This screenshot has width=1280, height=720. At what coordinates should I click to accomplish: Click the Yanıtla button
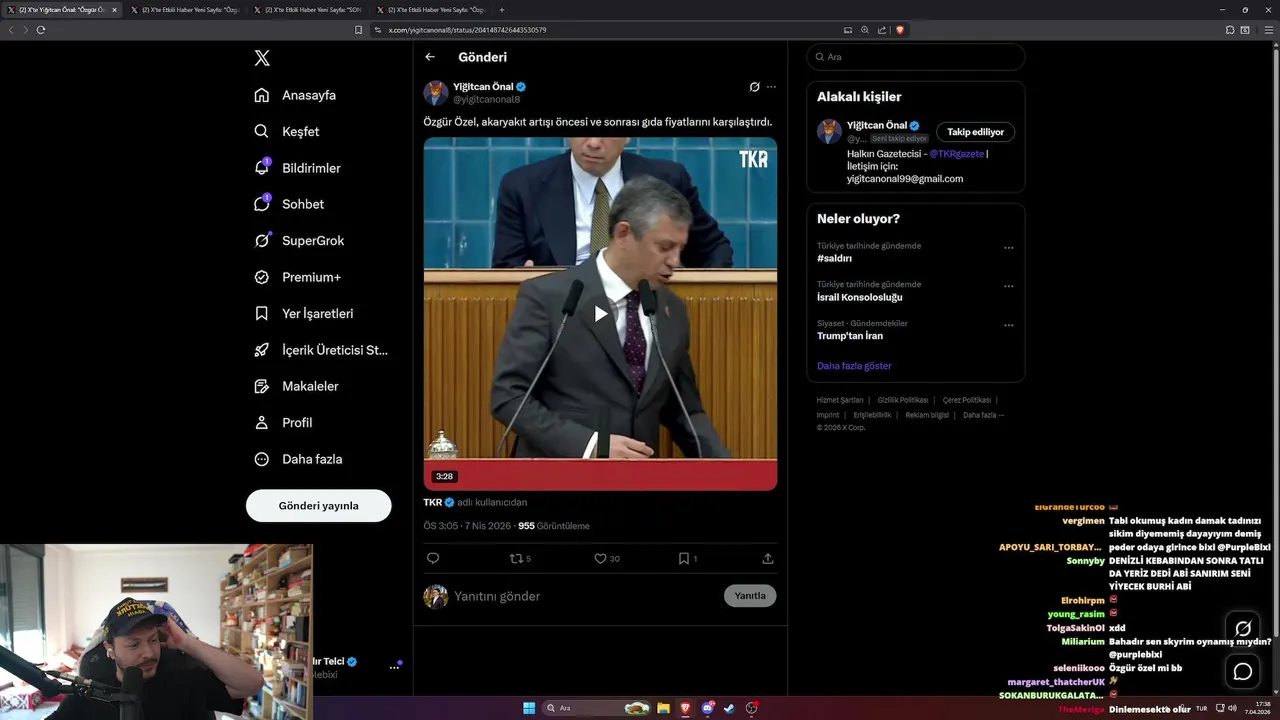pos(750,596)
